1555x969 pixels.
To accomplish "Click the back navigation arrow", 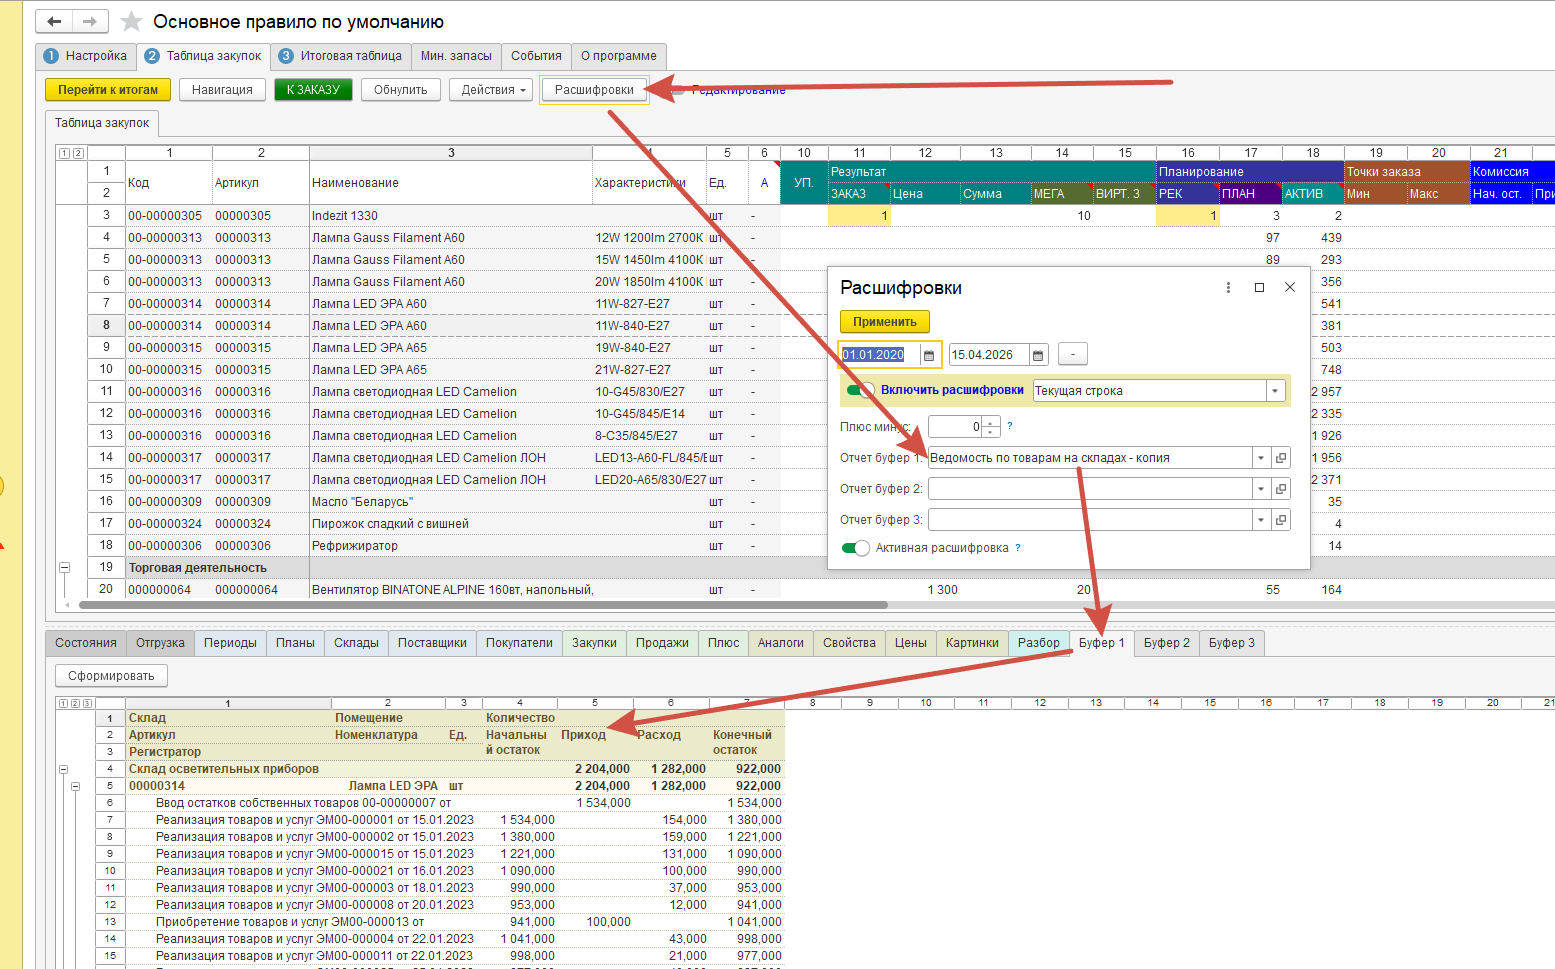I will 54,21.
